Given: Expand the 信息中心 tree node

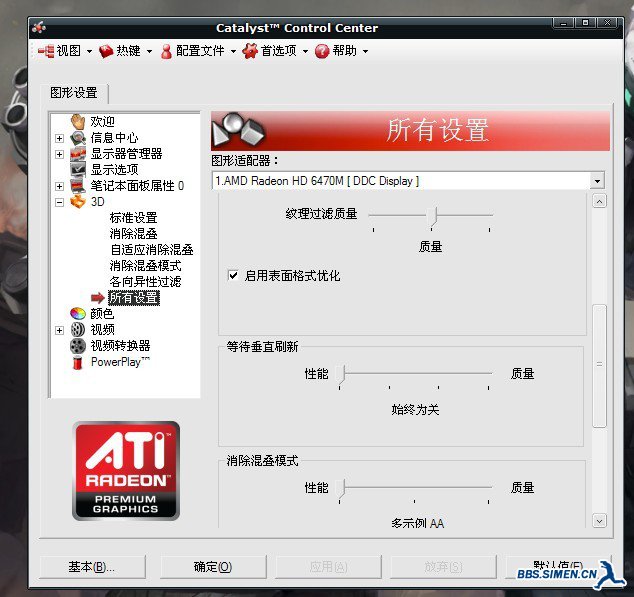Looking at the screenshot, I should click(x=59, y=138).
